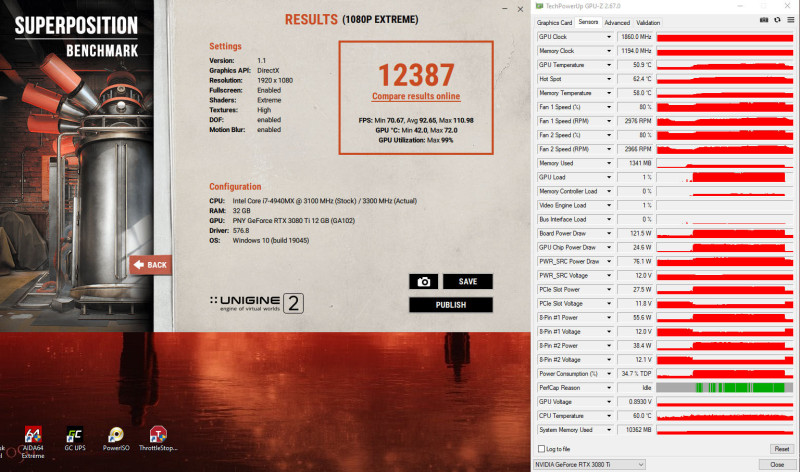Open the PerfCap Reason sensor dropdown

(609, 388)
